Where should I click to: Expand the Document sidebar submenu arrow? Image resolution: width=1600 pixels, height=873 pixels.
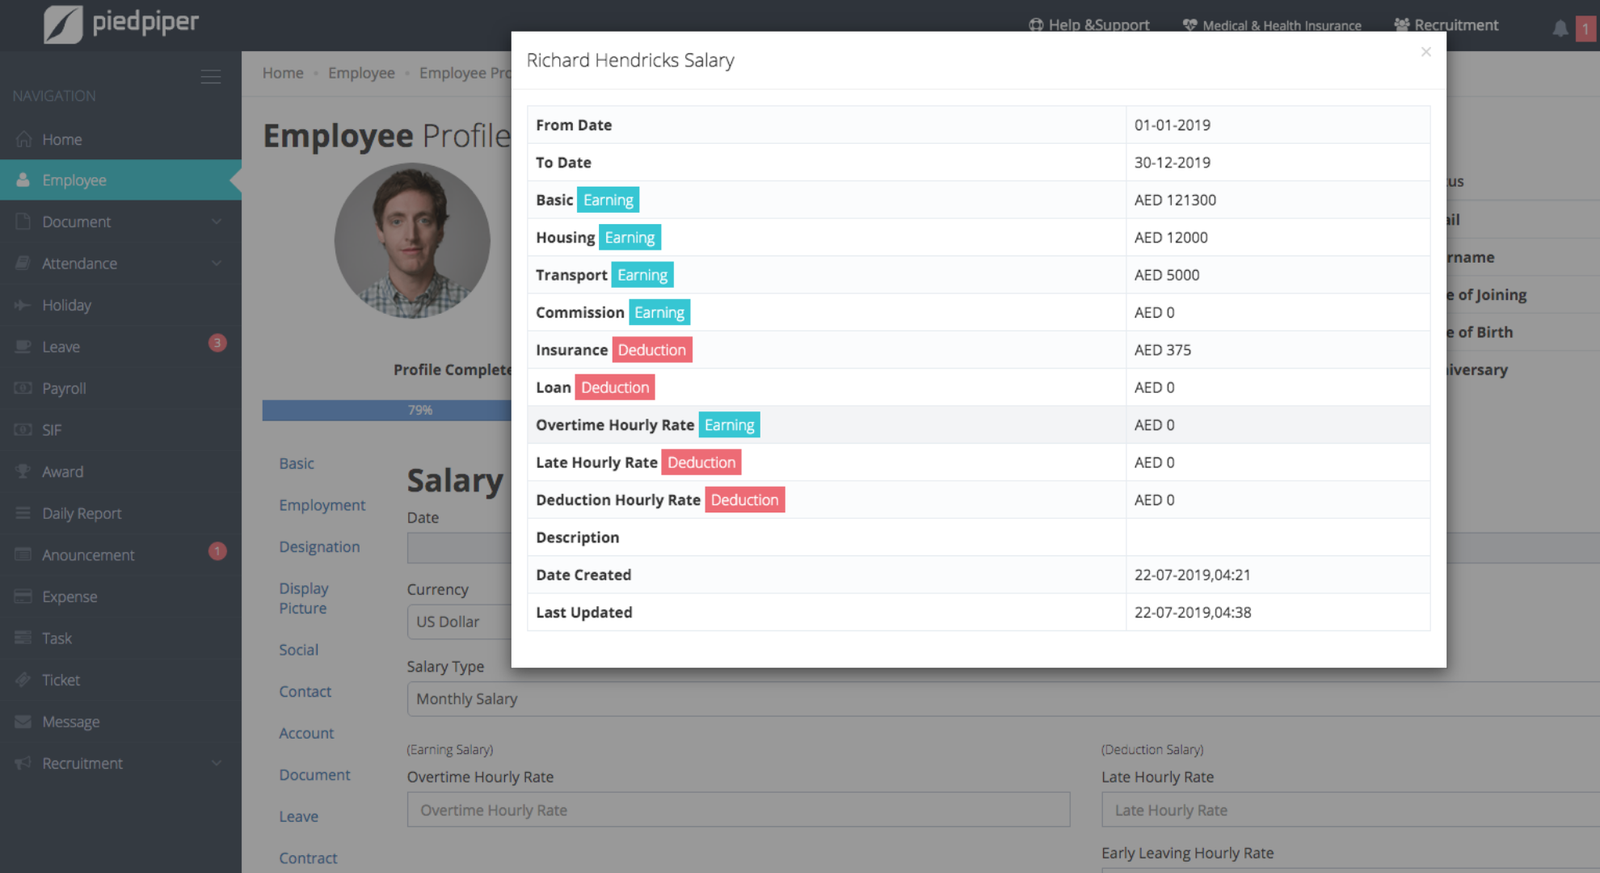point(216,222)
